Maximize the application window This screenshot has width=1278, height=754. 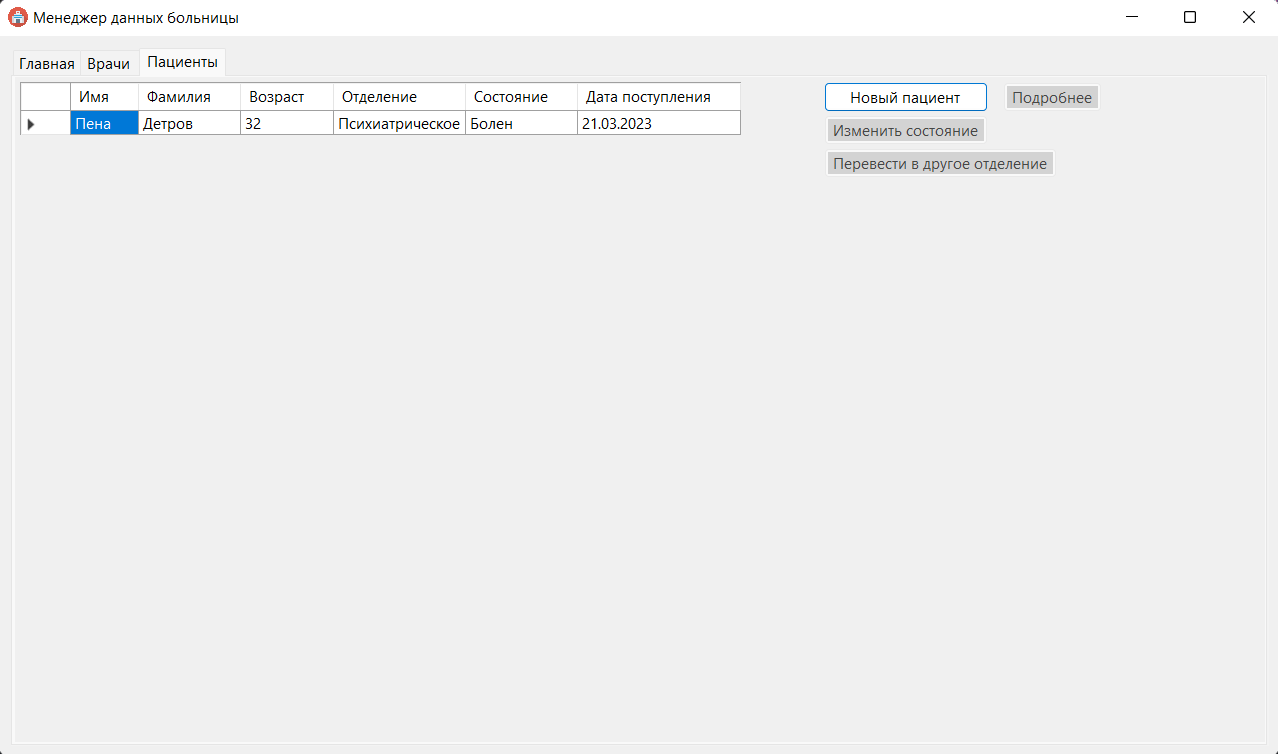(1190, 17)
